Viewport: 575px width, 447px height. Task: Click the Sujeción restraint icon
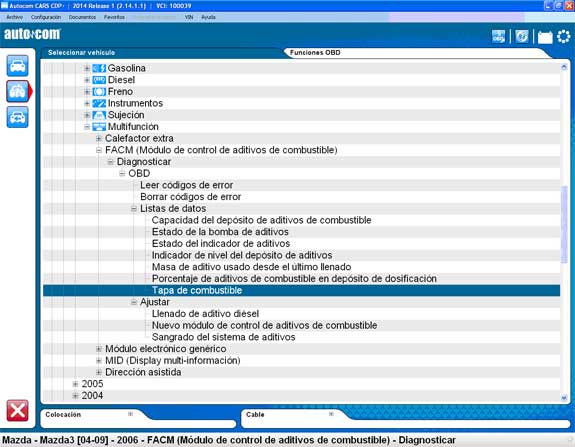99,115
